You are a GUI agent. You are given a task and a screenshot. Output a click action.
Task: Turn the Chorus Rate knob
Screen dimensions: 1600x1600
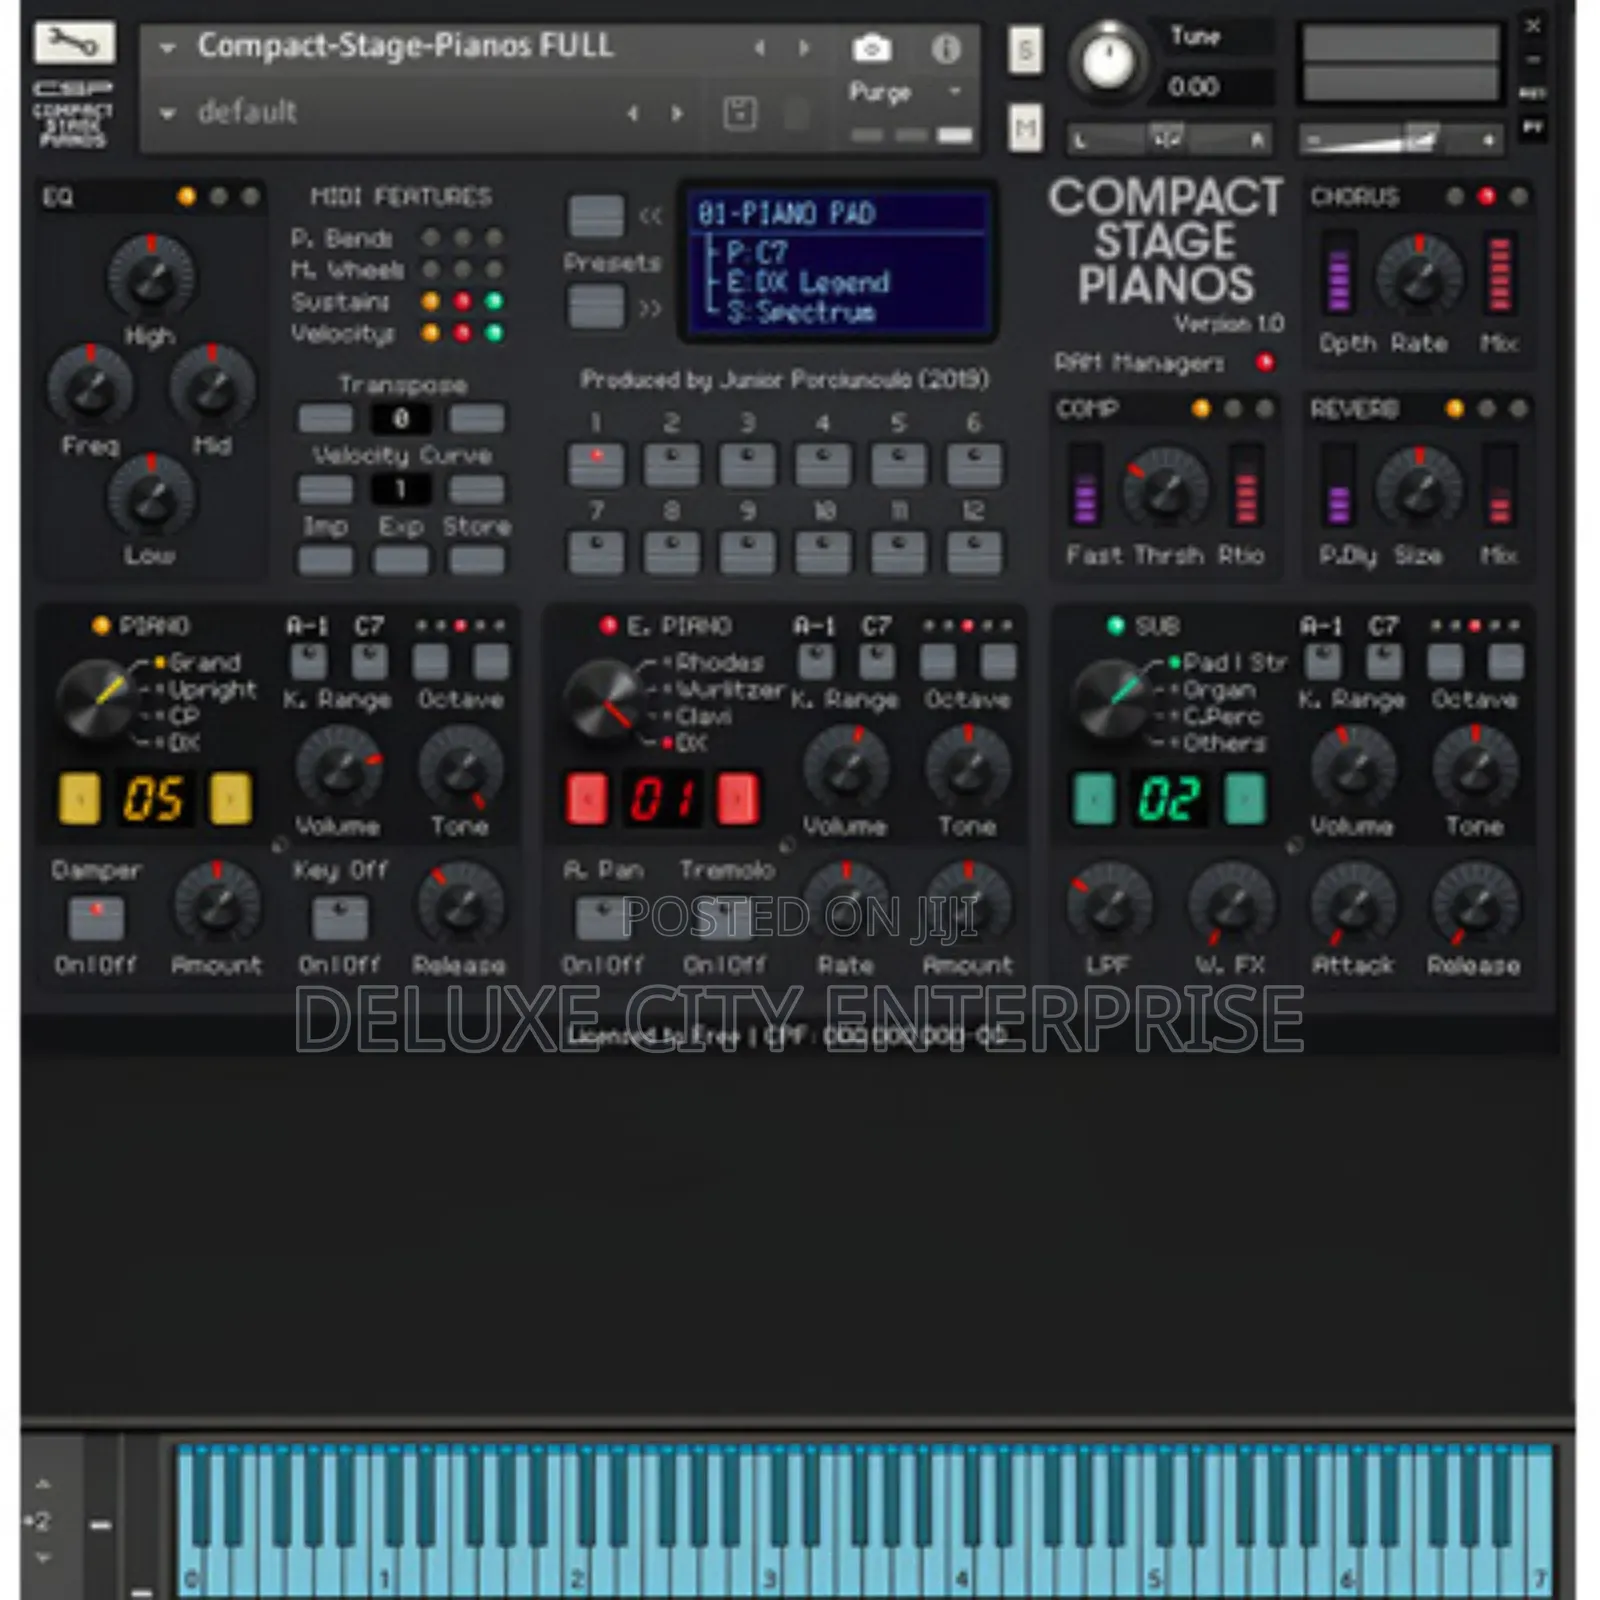click(x=1419, y=277)
